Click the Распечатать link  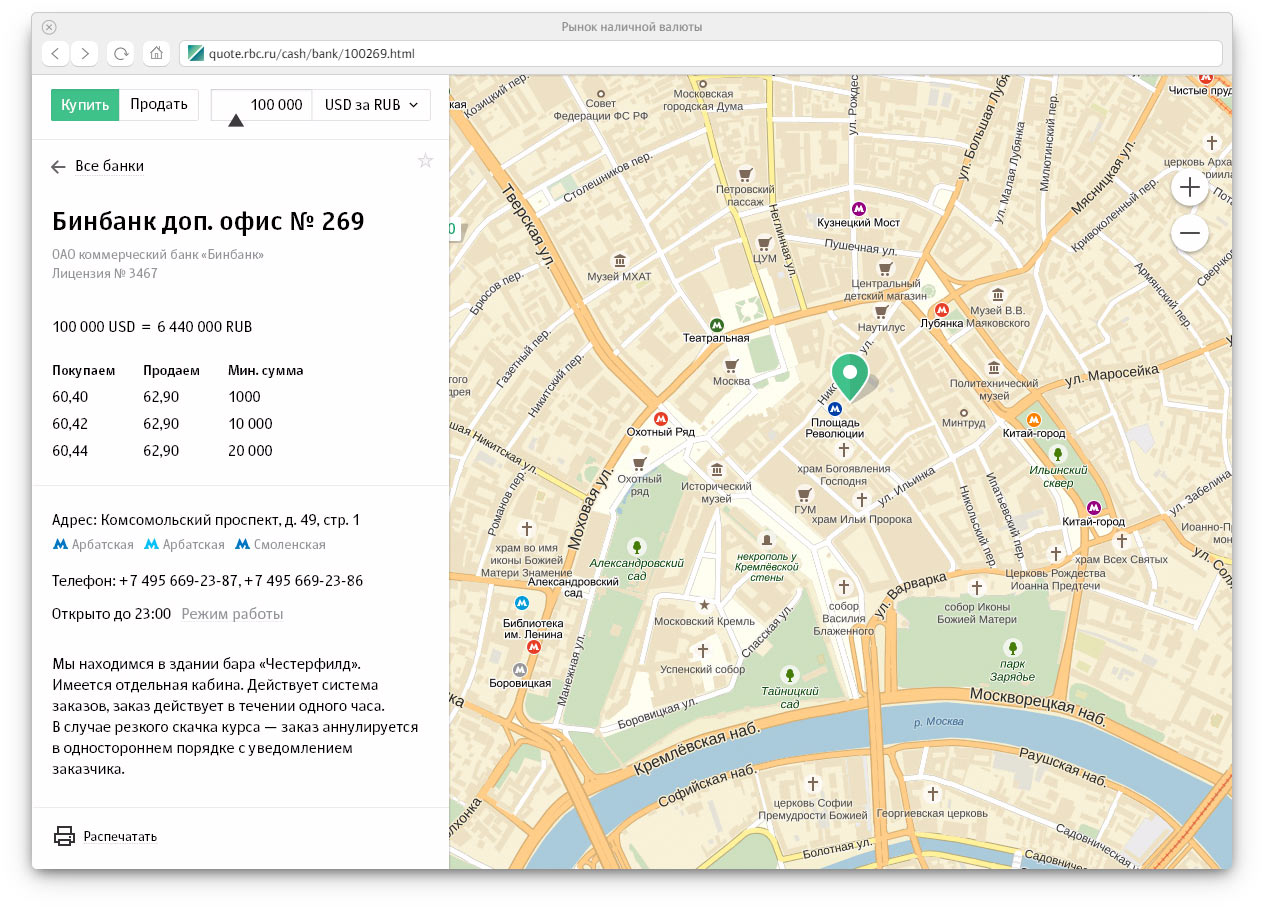pos(120,836)
